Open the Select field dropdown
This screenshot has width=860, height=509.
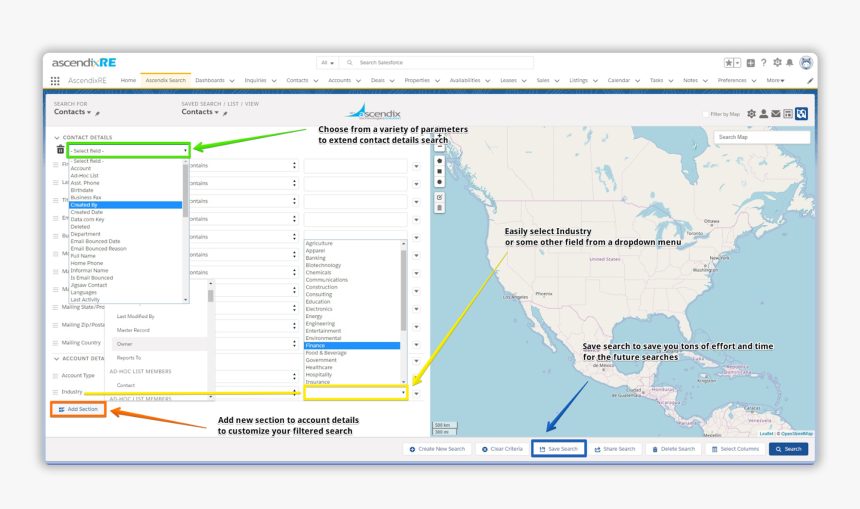128,150
